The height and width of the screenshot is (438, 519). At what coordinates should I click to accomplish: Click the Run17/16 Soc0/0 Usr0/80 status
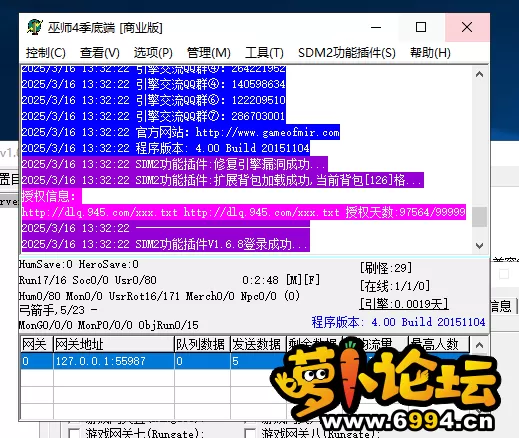(x=88, y=280)
